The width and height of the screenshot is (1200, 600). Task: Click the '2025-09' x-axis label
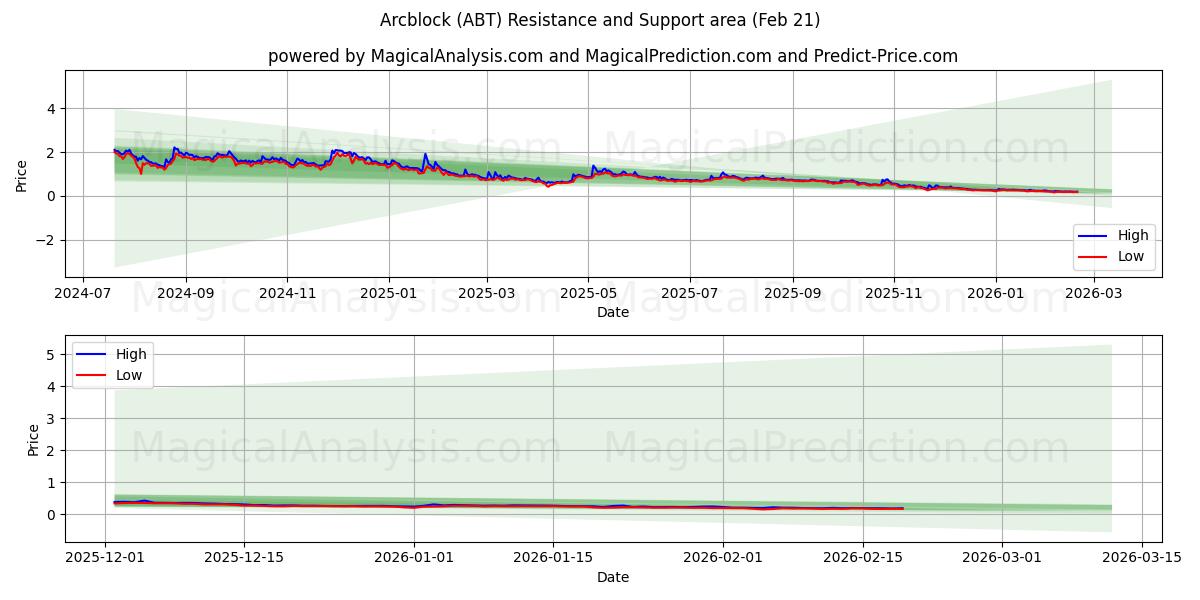[793, 294]
